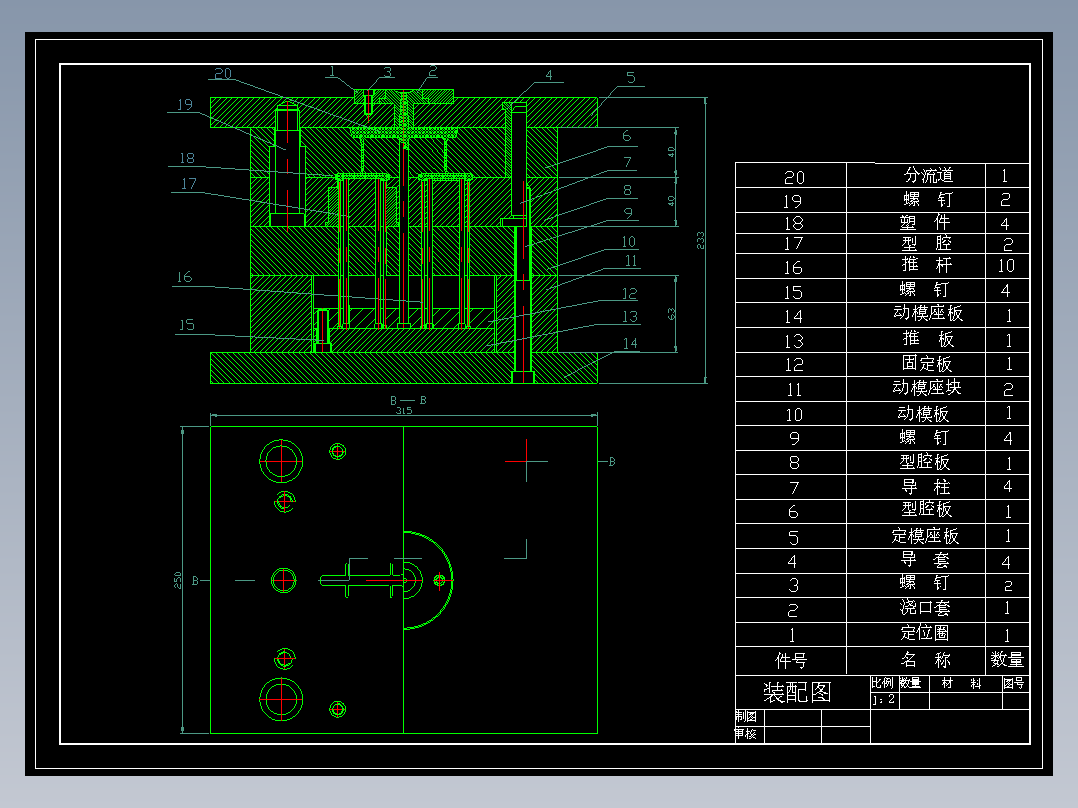Image resolution: width=1078 pixels, height=808 pixels.
Task: Click the 导柱 name in row 7
Action: coord(925,487)
